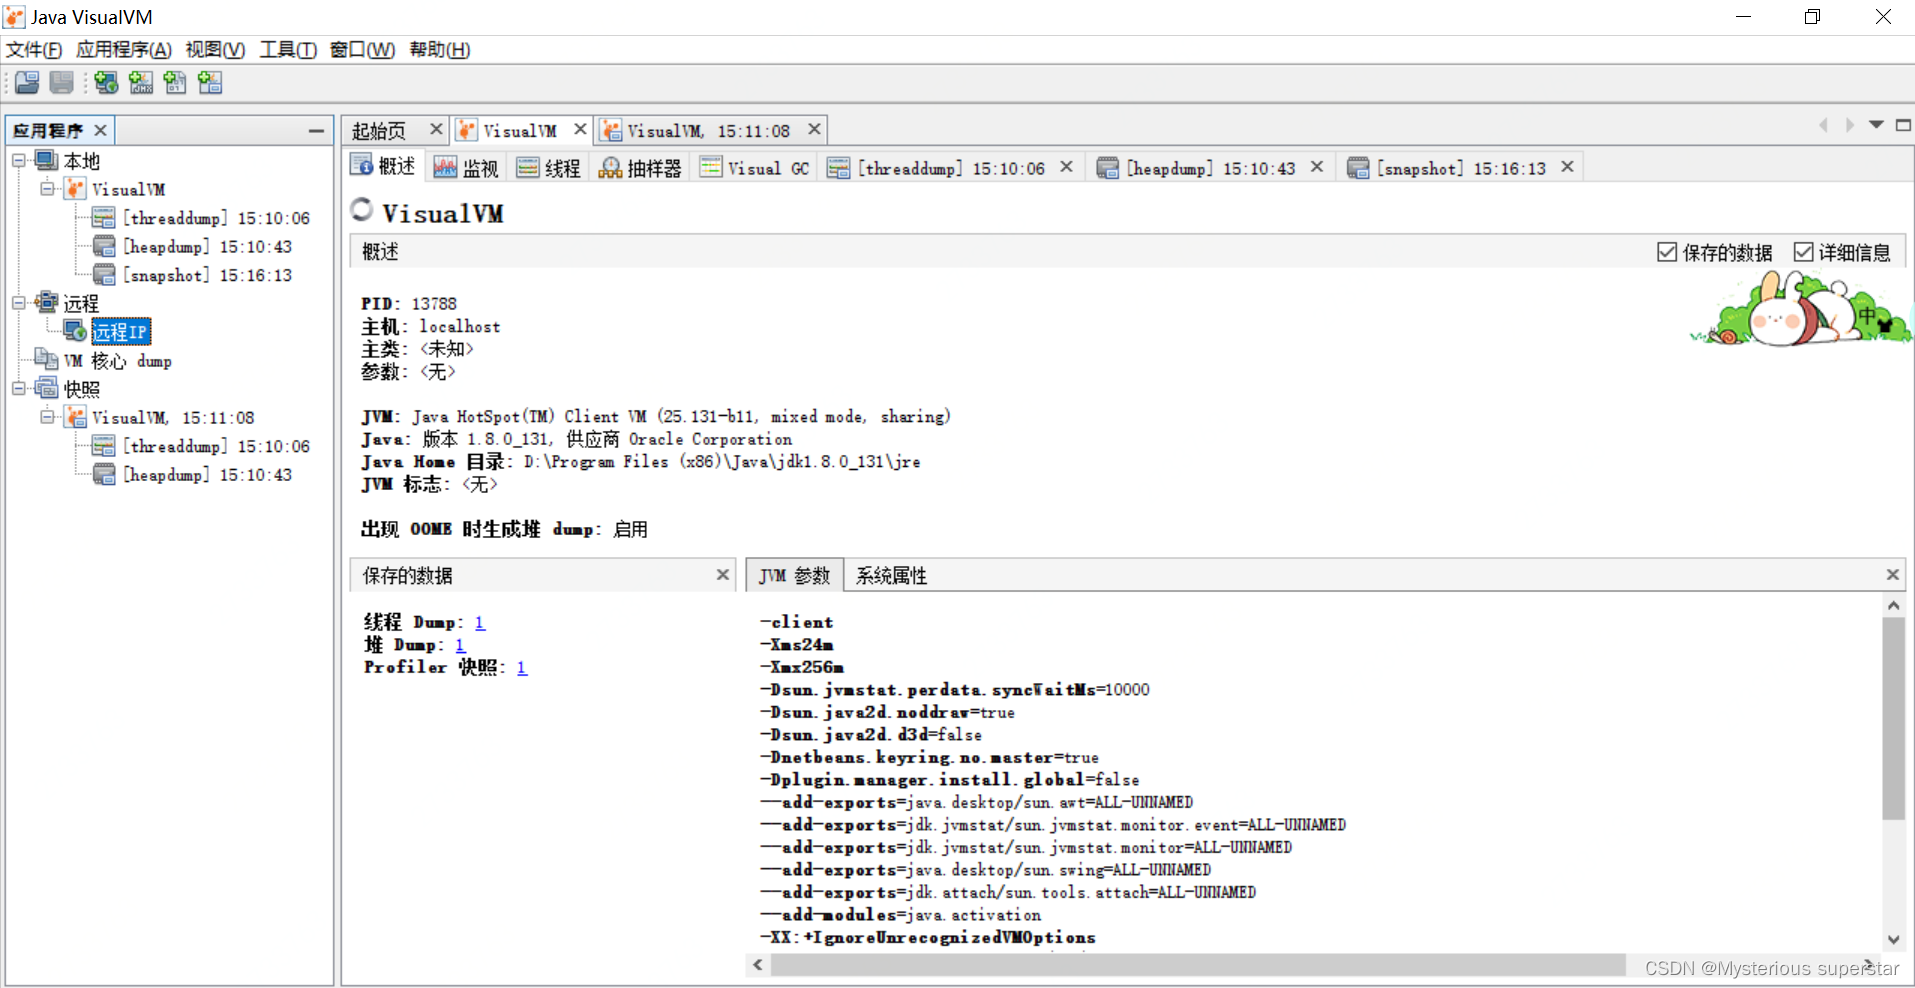Minimize the 应用程序 panel
The height and width of the screenshot is (988, 1915).
tap(316, 131)
